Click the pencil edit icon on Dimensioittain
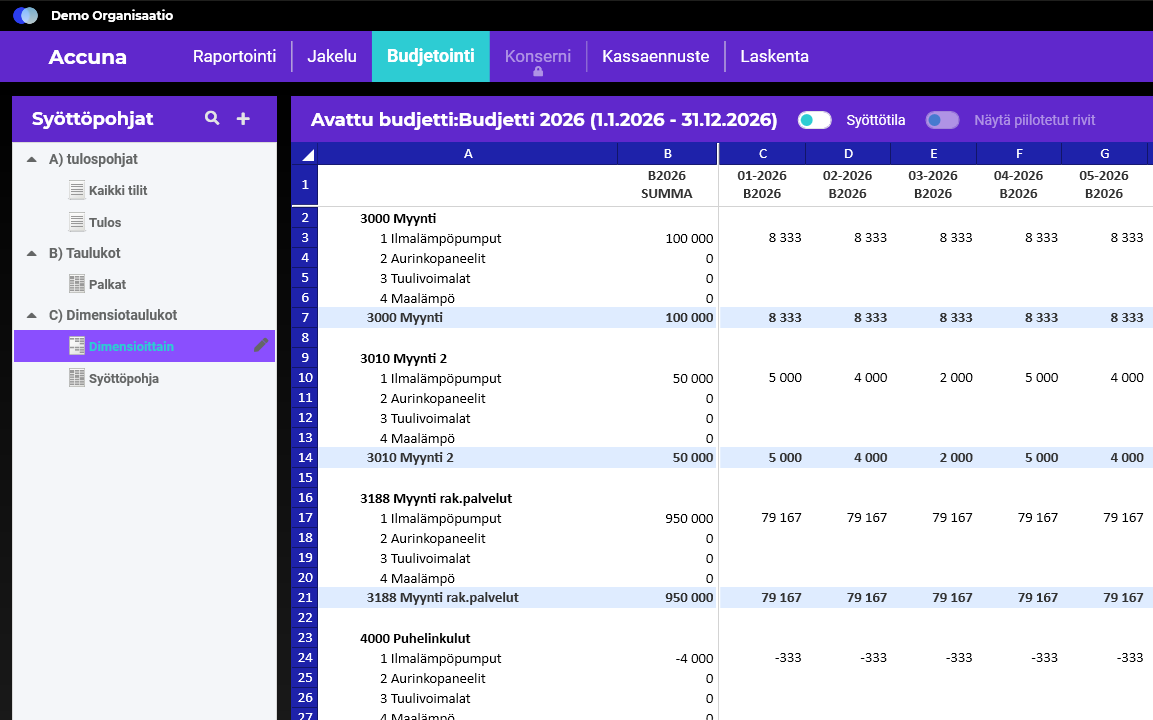Viewport: 1153px width, 720px height. pos(261,346)
